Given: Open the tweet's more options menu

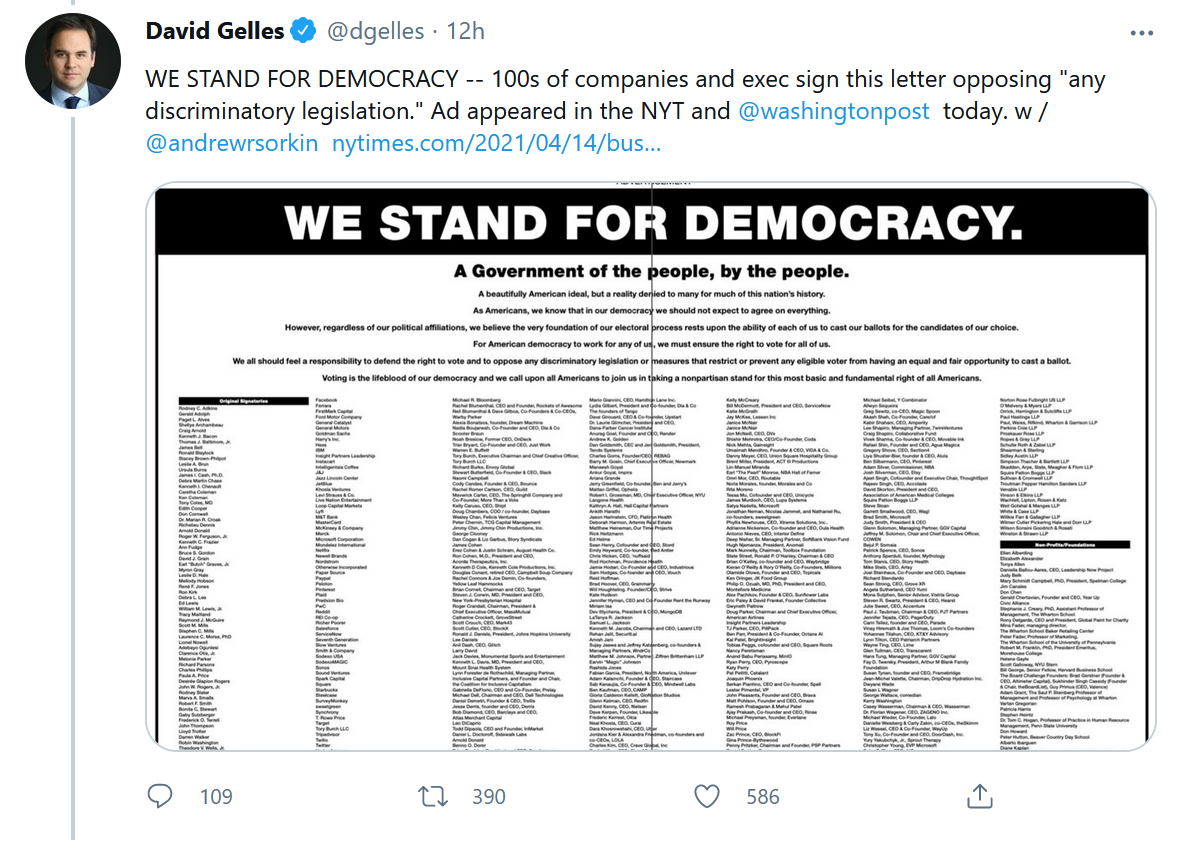Looking at the screenshot, I should [x=1141, y=33].
